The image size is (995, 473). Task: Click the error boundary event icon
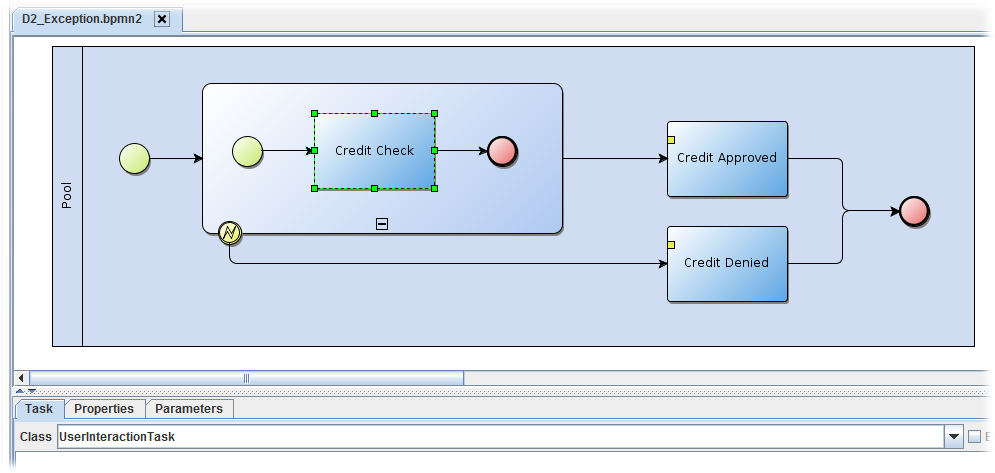click(230, 233)
